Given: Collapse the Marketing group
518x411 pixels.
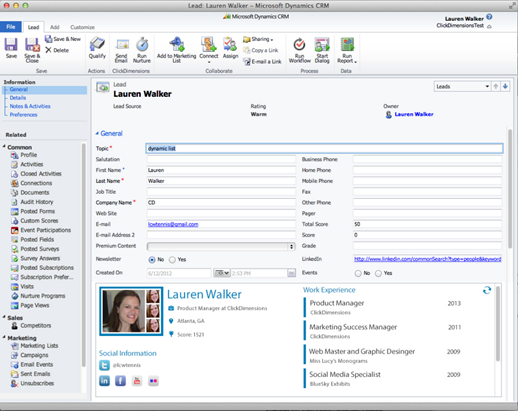Looking at the screenshot, I should [x=4, y=337].
